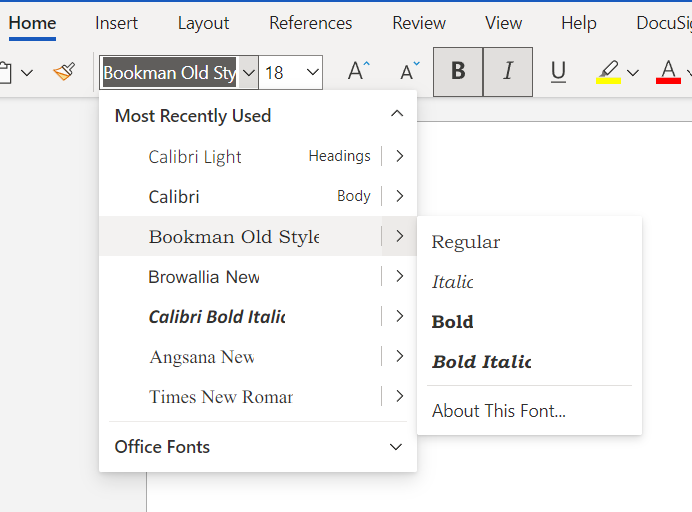Click the Shrink Font icon
692x512 pixels.
click(x=410, y=72)
